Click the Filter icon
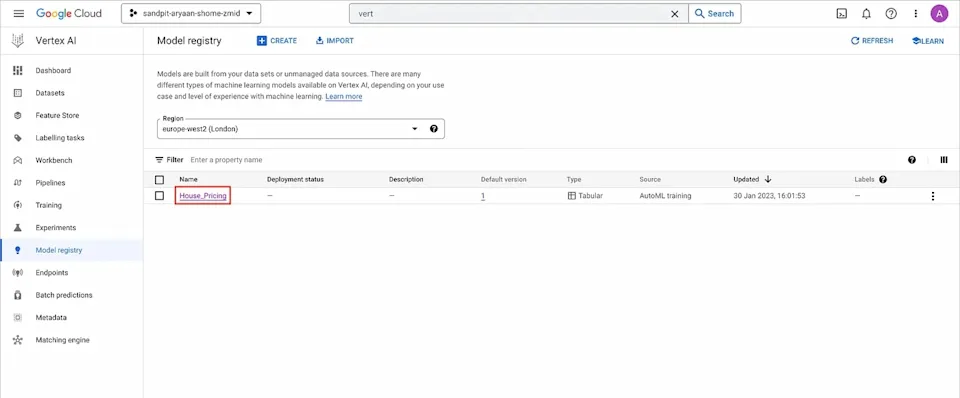Viewport: 960px width, 398px height. [159, 160]
